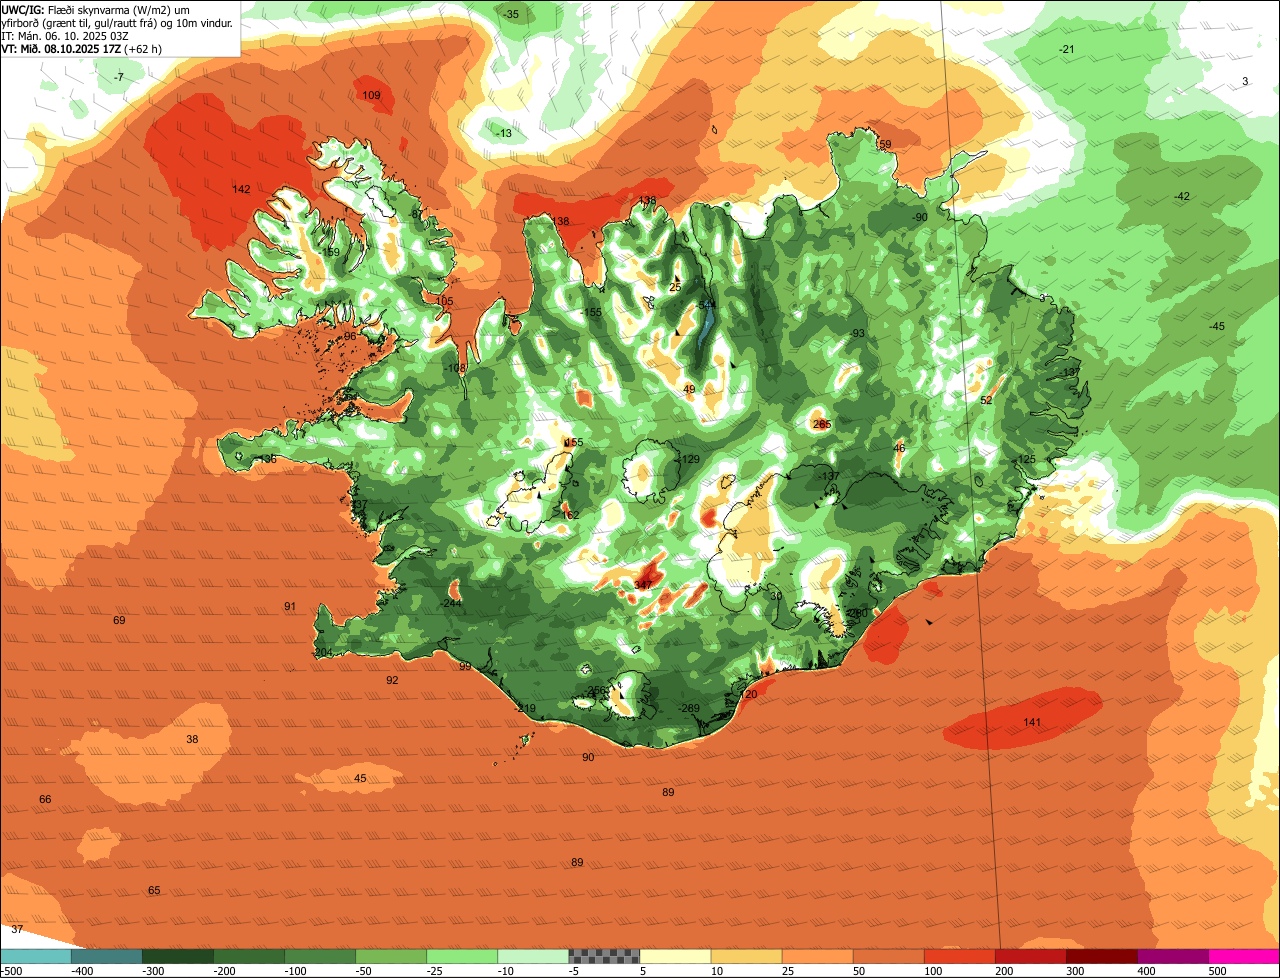
Task: Click the "-125" value in east Iceland
Action: click(x=1025, y=459)
